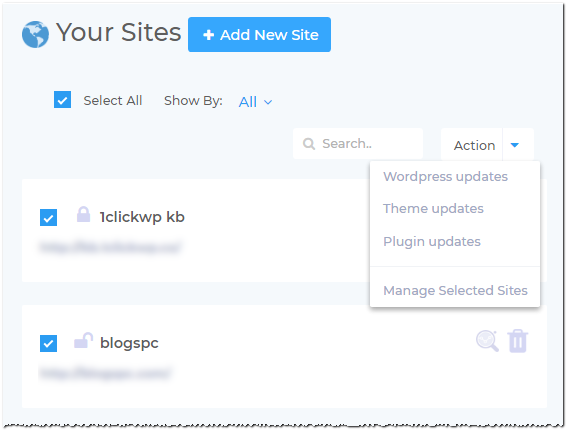Select Manage Selected Sites option
Image resolution: width=567 pixels, height=436 pixels.
(455, 290)
